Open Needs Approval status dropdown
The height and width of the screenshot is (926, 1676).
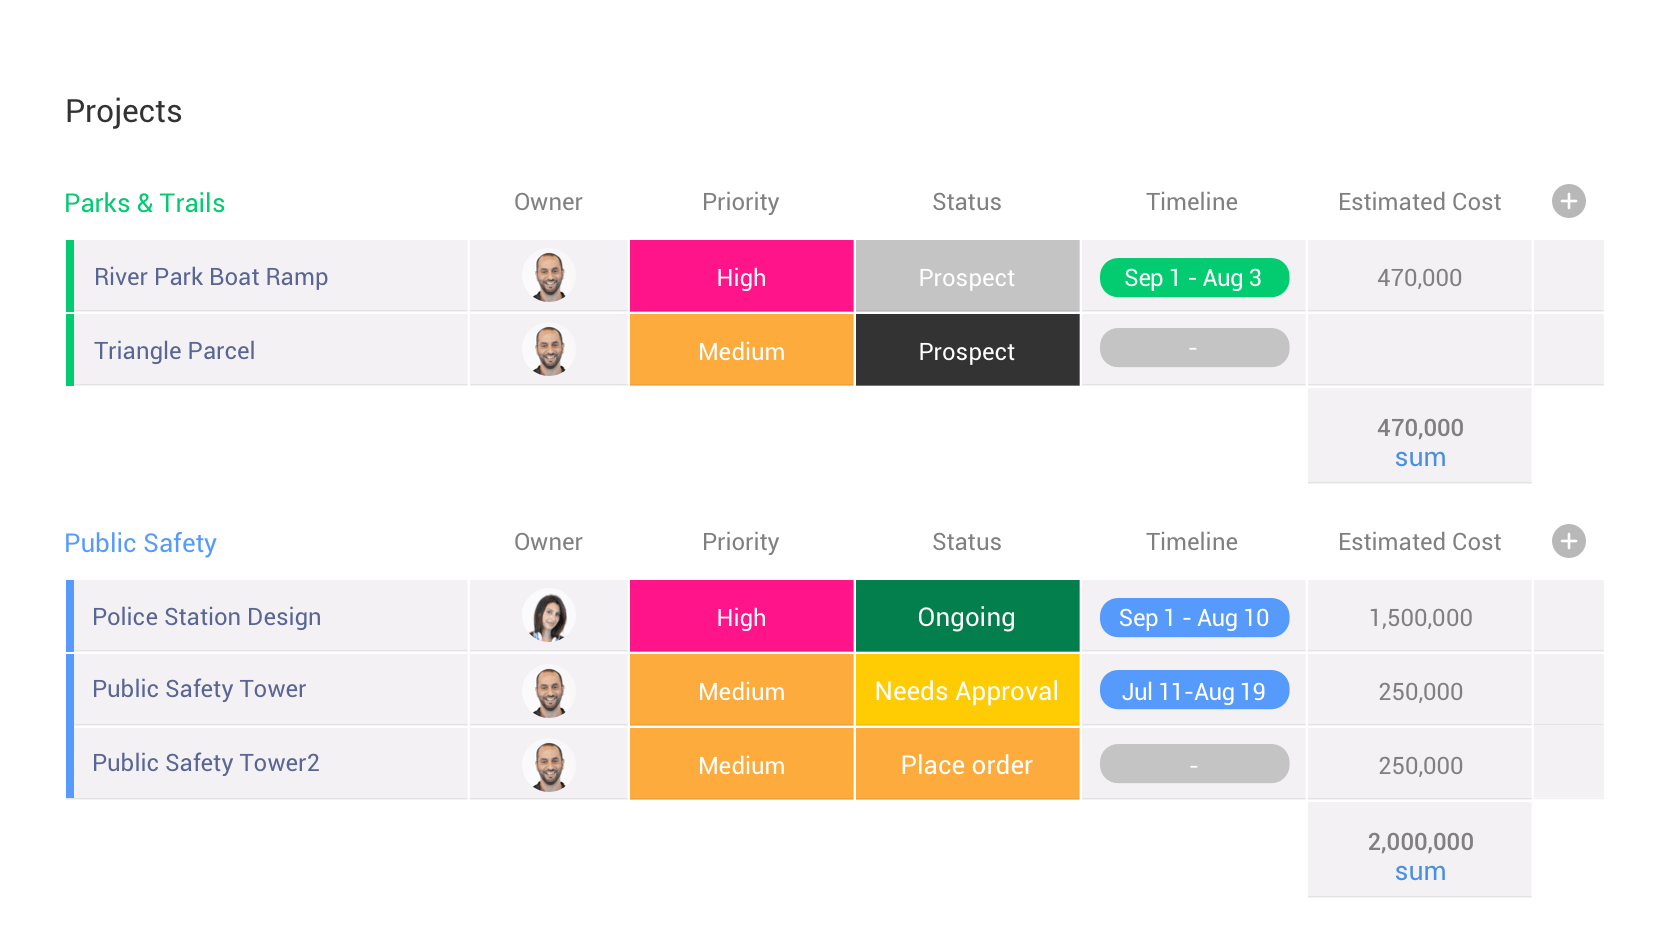[x=967, y=690]
